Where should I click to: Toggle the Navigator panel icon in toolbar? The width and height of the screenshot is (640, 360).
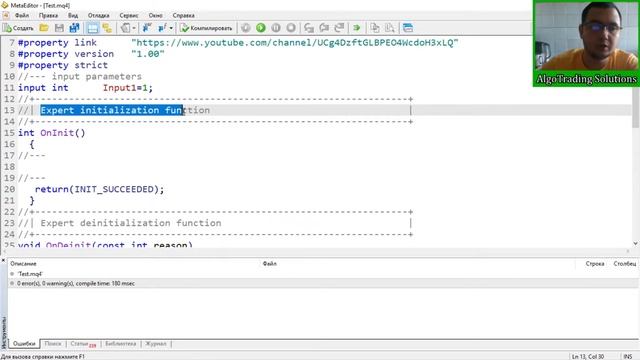107,28
